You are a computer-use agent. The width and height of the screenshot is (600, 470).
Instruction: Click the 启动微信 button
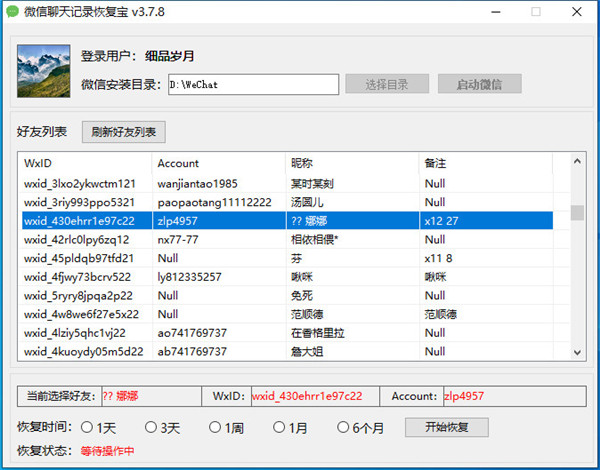click(x=479, y=84)
